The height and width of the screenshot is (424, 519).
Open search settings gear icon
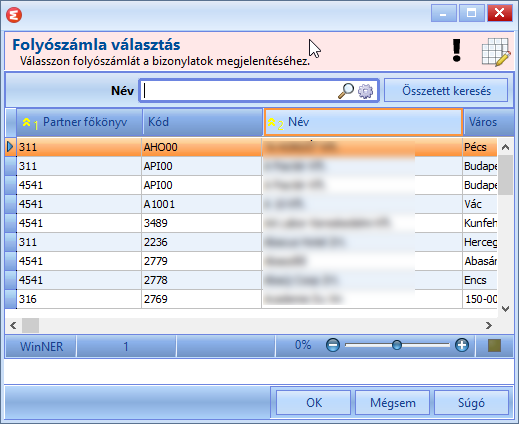(365, 91)
